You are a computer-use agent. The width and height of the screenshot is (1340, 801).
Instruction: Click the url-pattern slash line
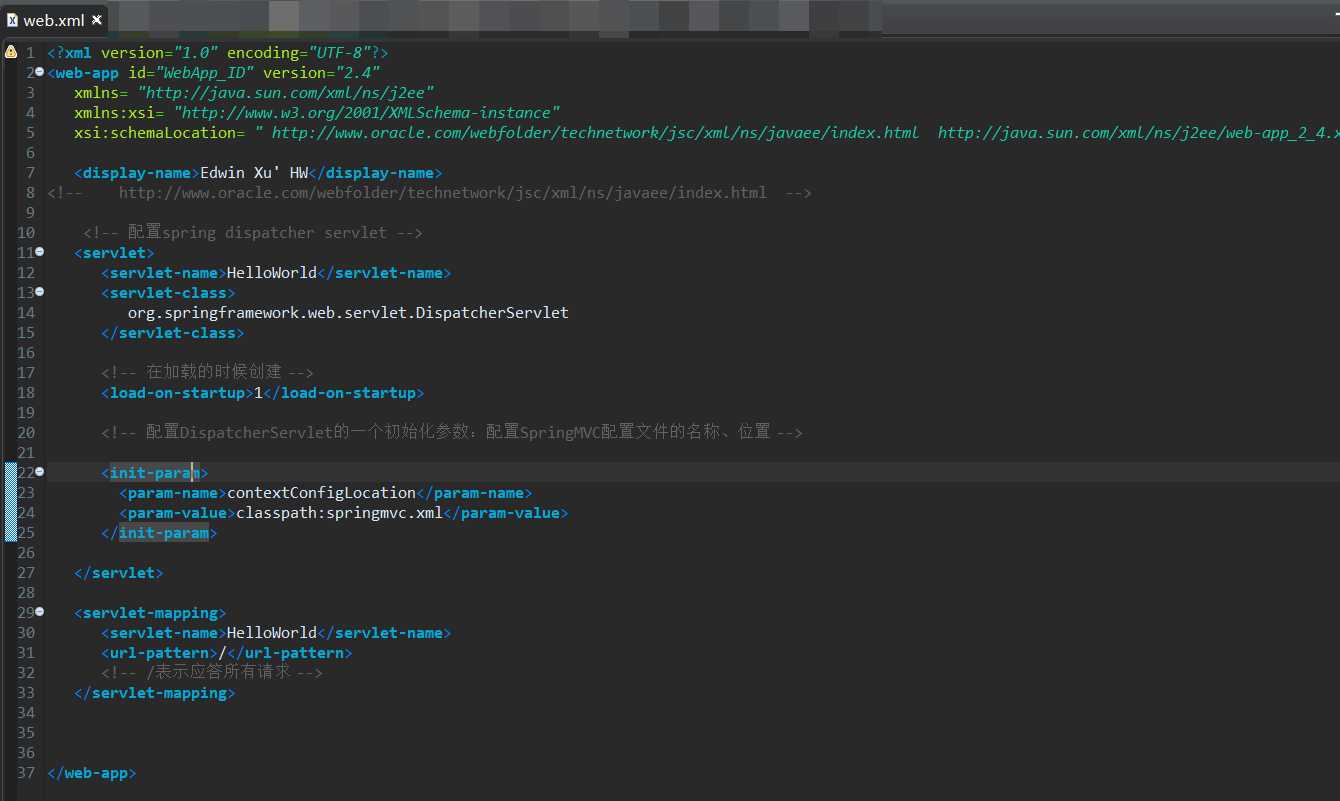coord(227,652)
